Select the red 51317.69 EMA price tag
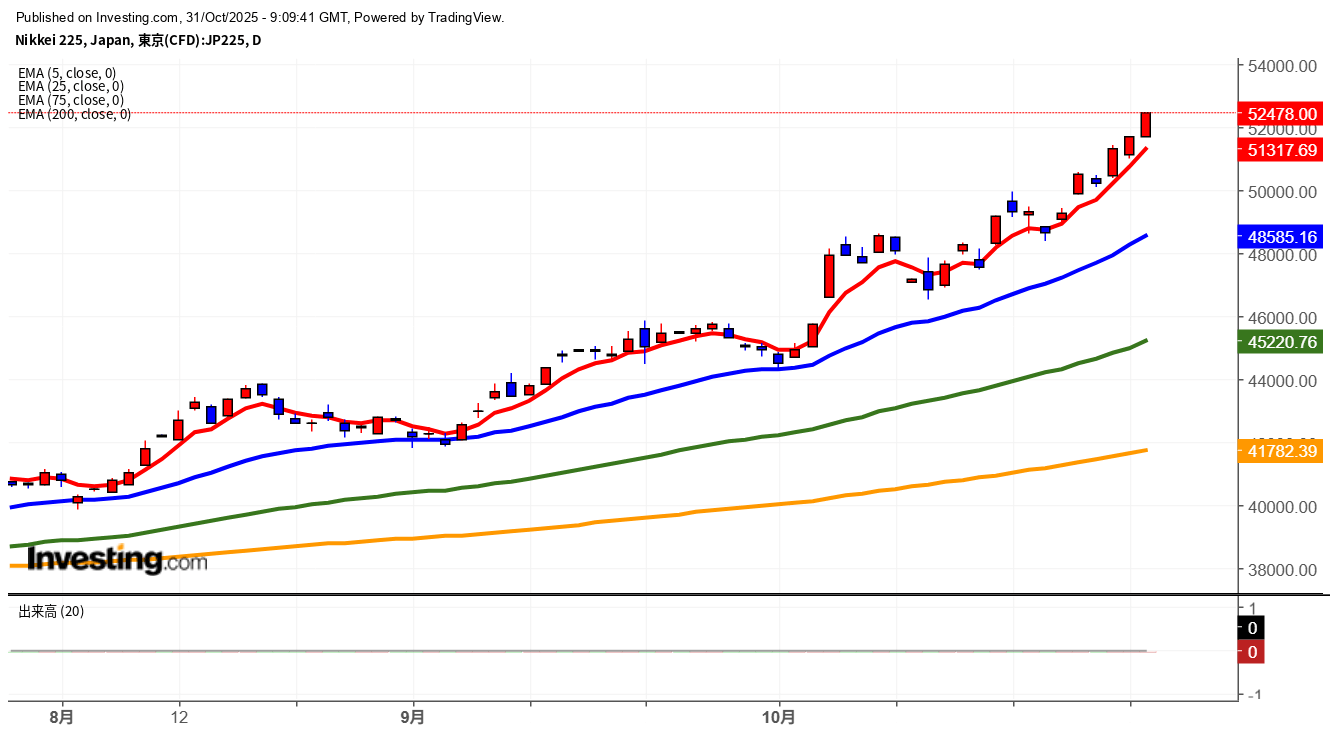This screenshot has height=734, width=1330. 1281,150
